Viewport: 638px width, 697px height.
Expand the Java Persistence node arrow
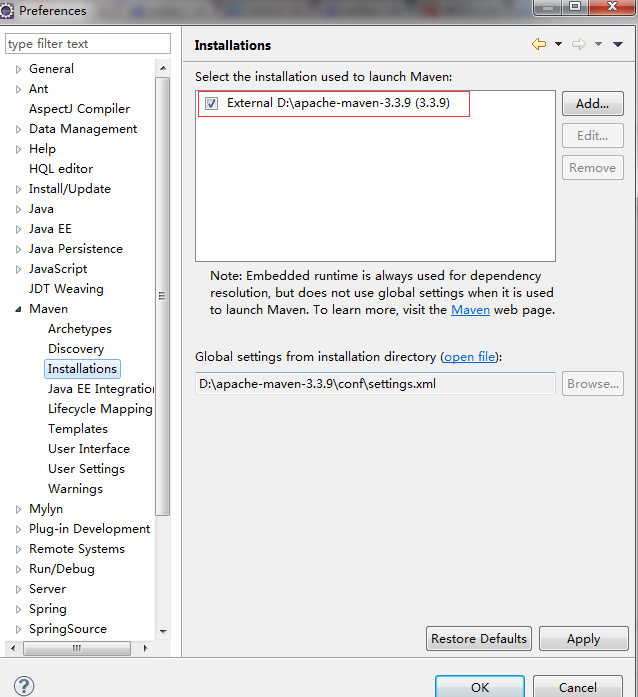[18, 249]
